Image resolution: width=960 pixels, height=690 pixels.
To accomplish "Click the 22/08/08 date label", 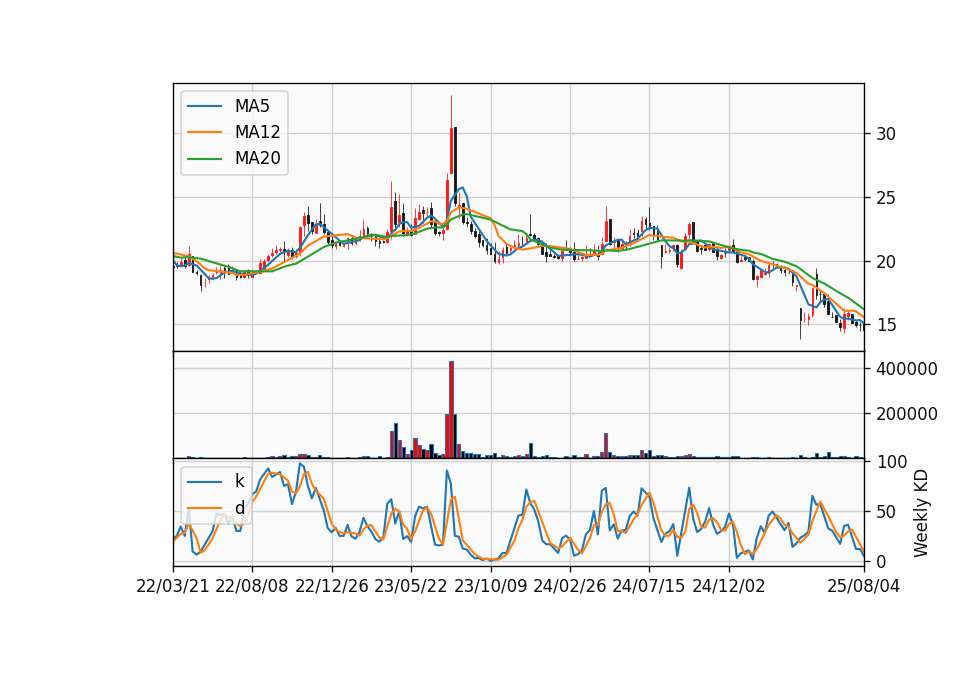I will coord(252,586).
